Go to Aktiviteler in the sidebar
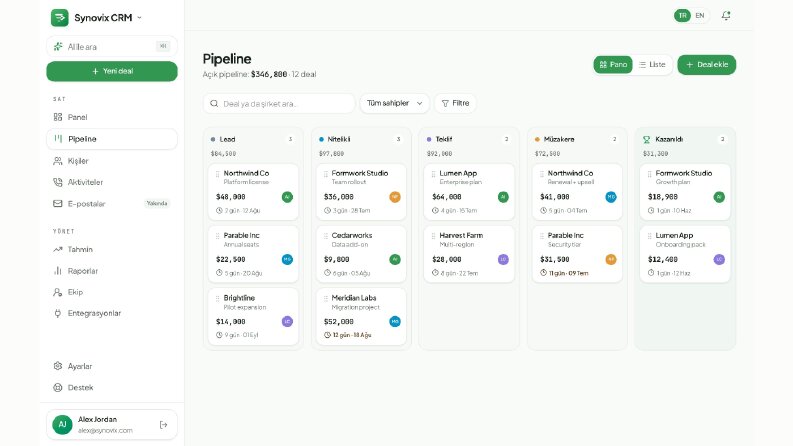 coord(112,182)
